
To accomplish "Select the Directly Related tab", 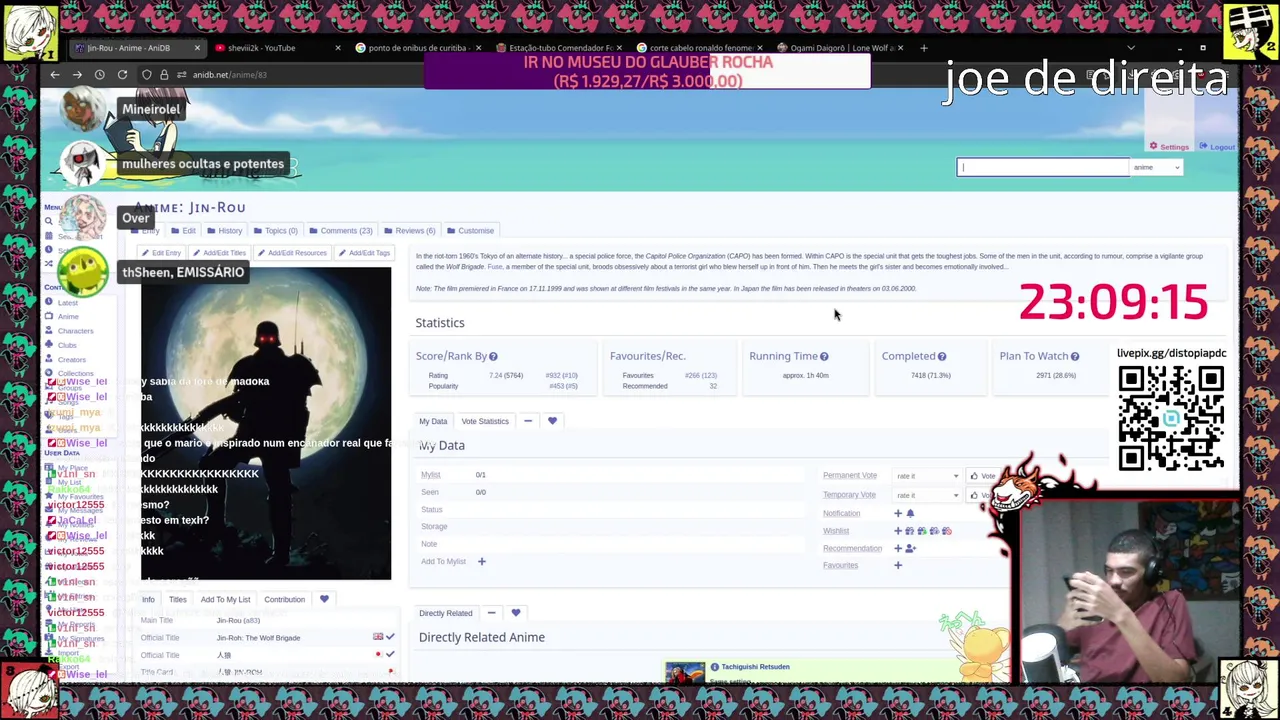I will coord(445,613).
